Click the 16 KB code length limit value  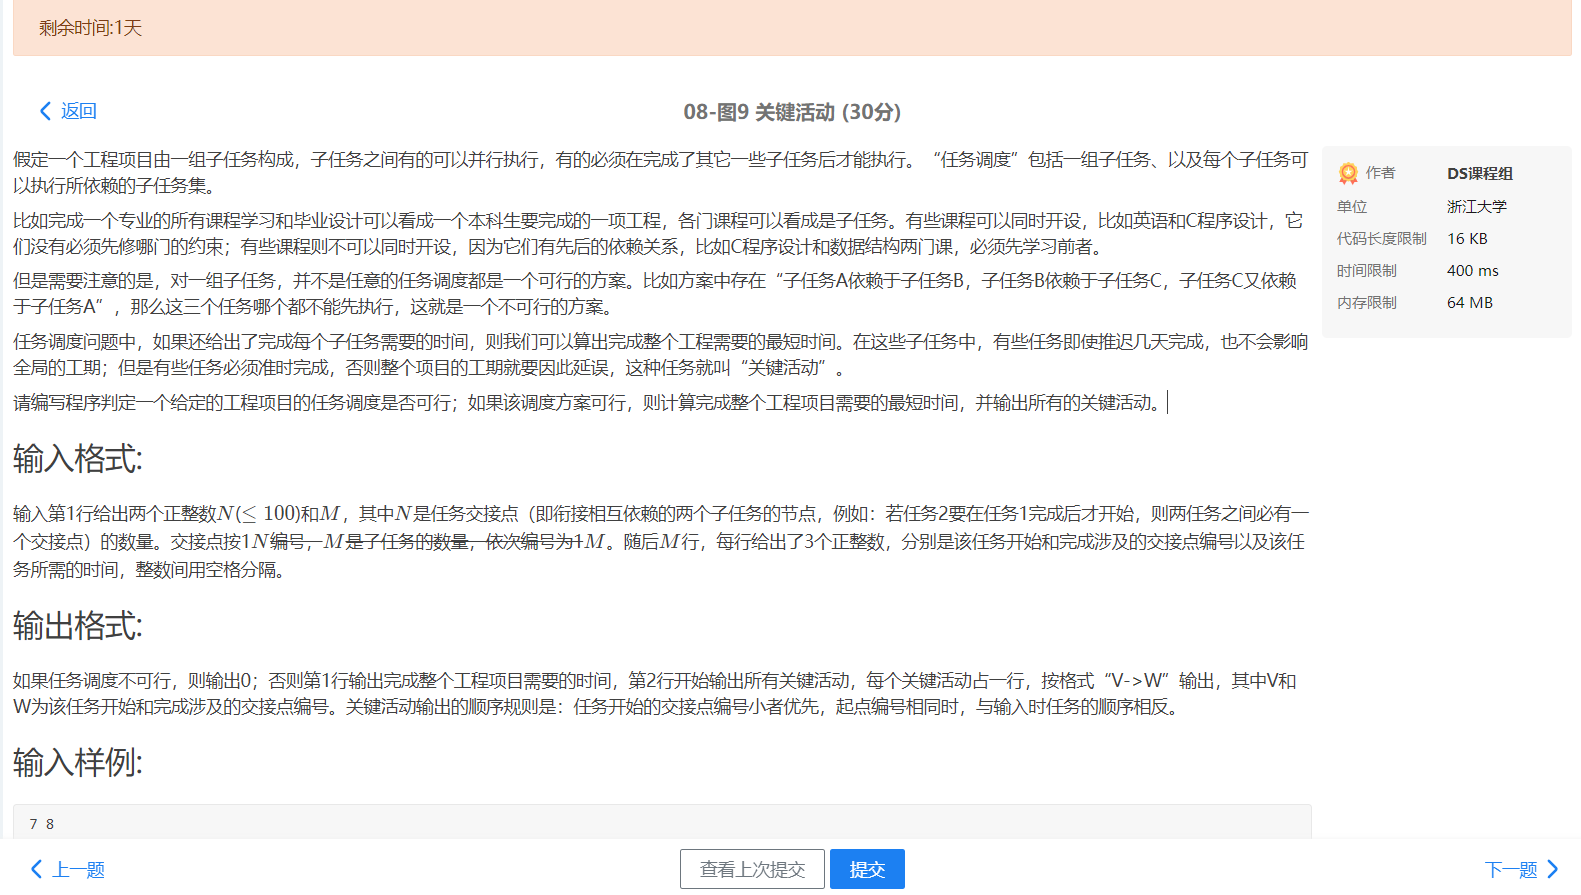pos(1467,238)
